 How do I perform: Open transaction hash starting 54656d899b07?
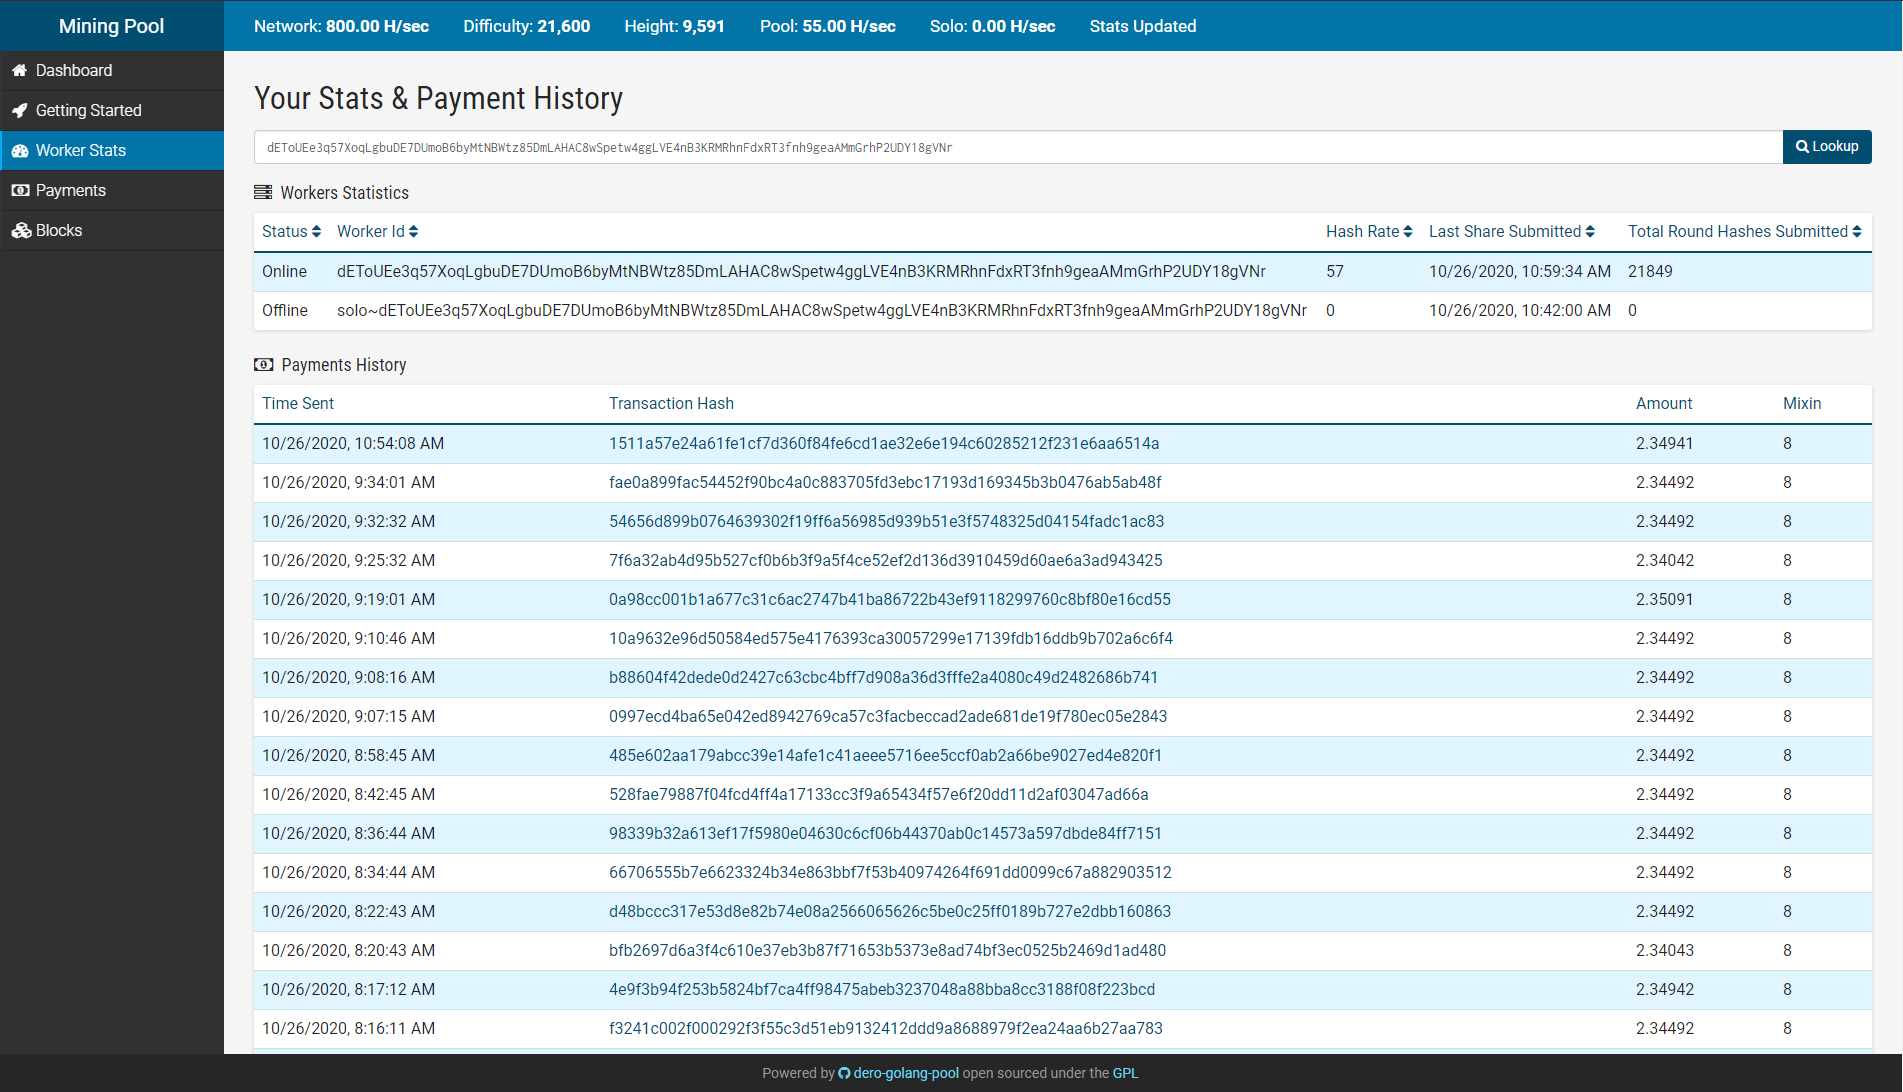point(886,521)
